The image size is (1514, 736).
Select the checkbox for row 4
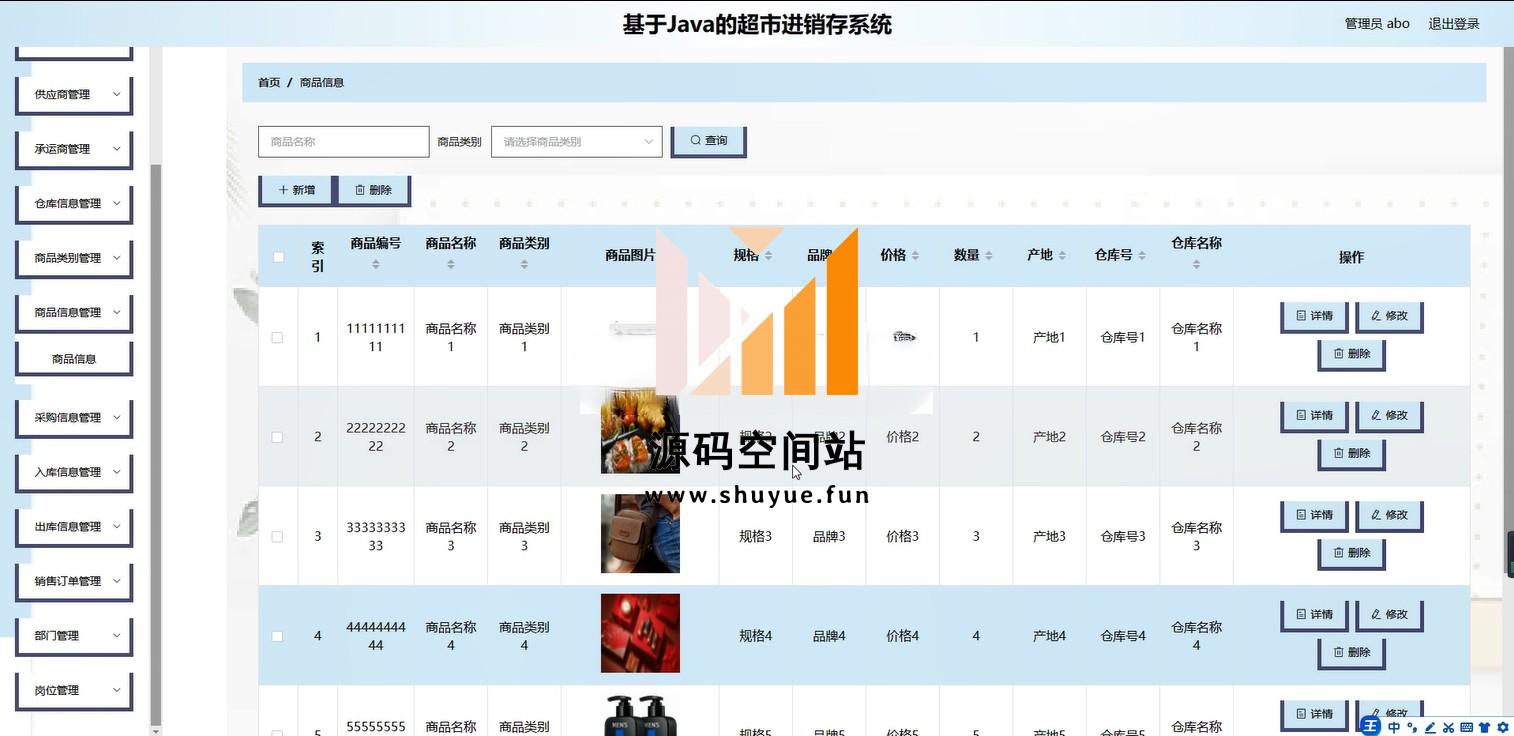278,636
